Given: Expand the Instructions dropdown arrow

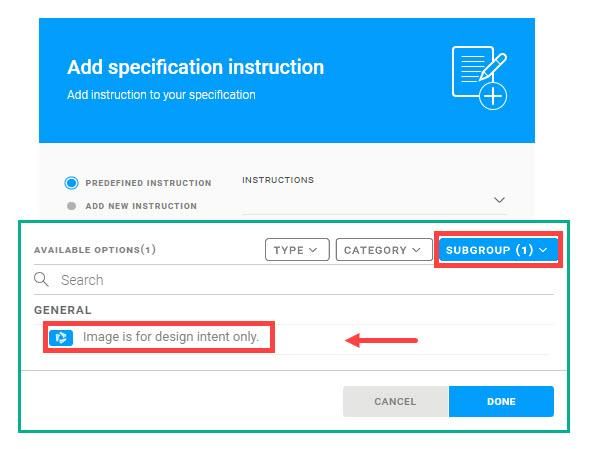Looking at the screenshot, I should 499,200.
